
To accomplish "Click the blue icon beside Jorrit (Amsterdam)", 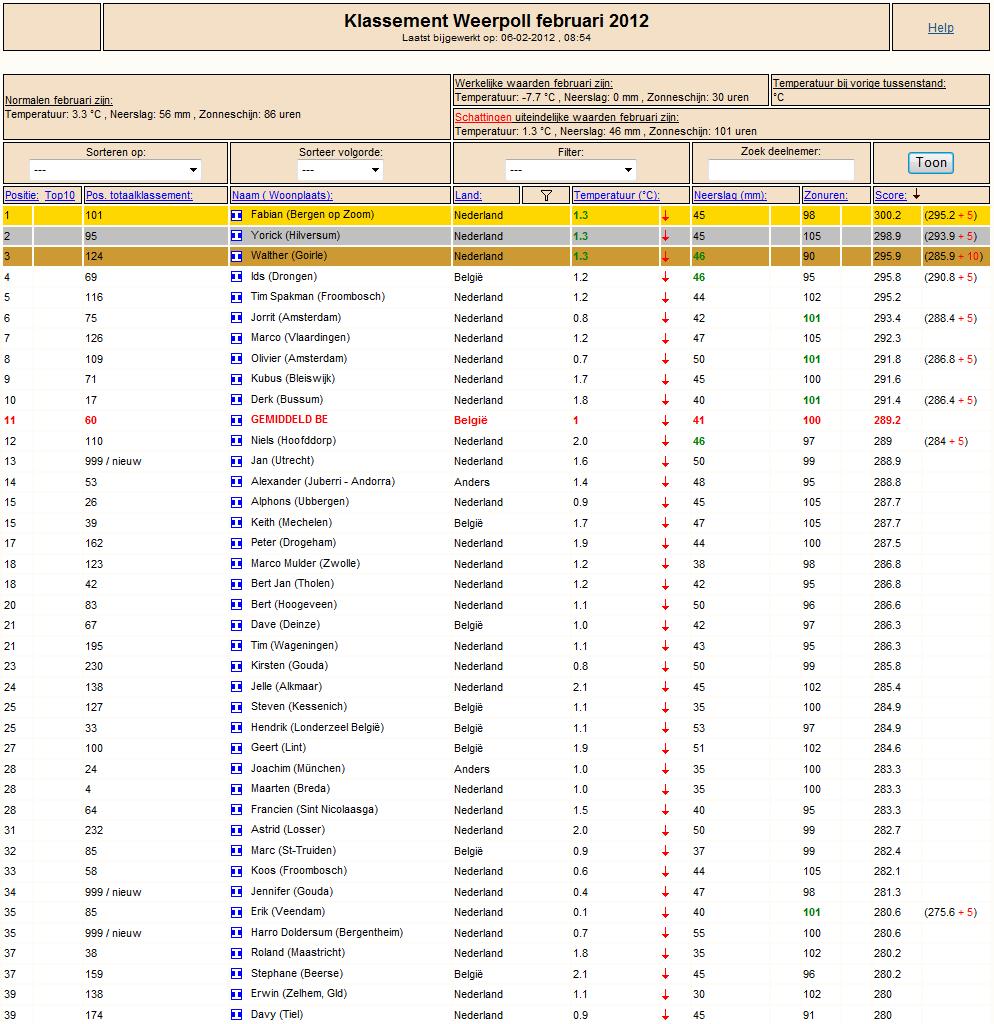I will [236, 318].
